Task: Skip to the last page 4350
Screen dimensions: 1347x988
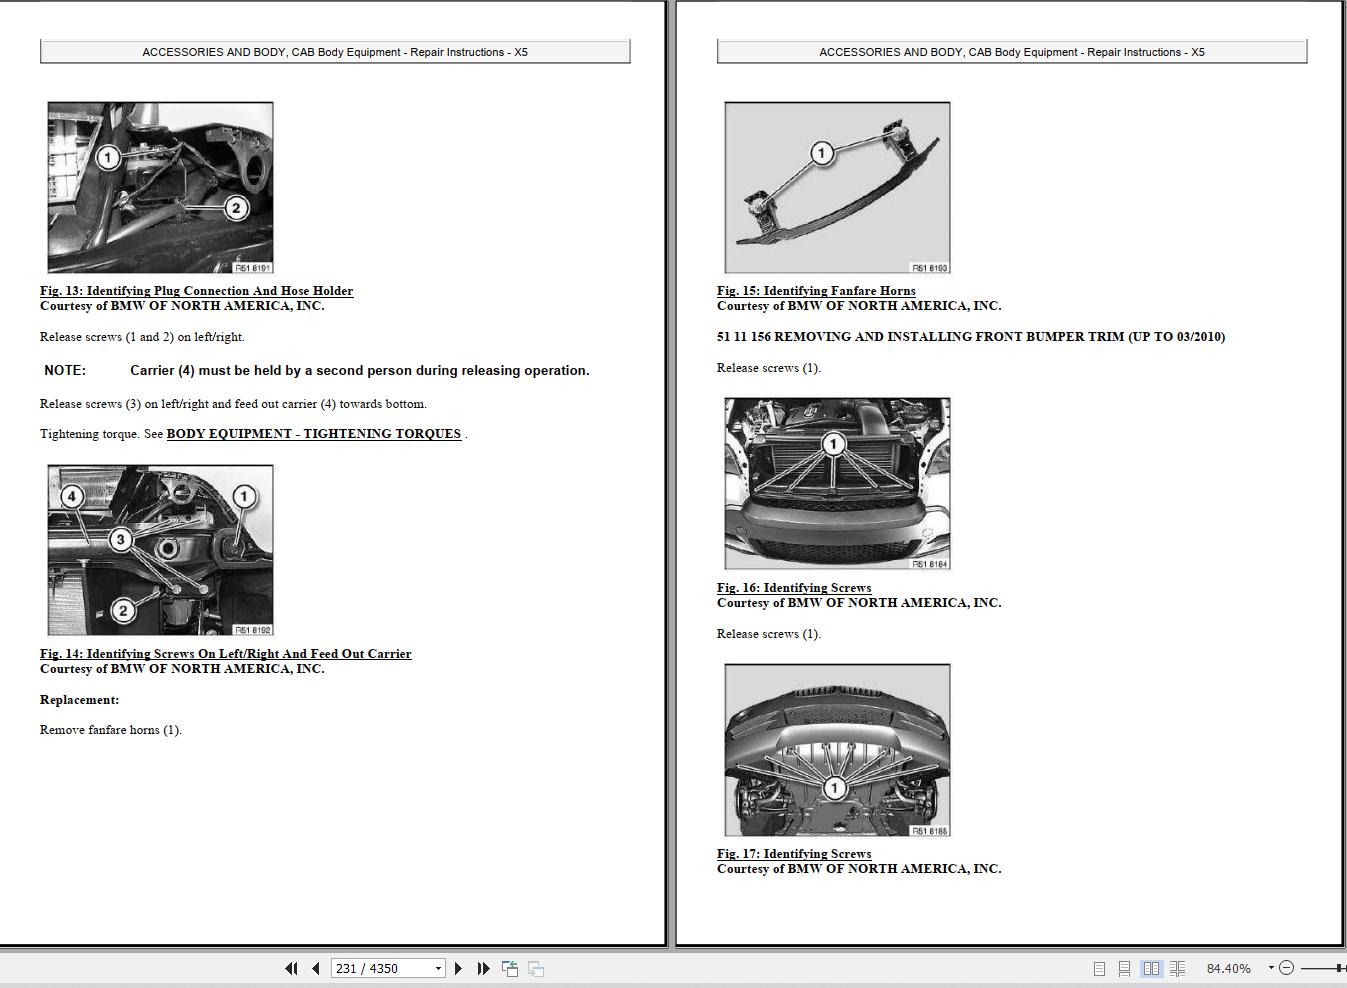Action: (x=483, y=968)
